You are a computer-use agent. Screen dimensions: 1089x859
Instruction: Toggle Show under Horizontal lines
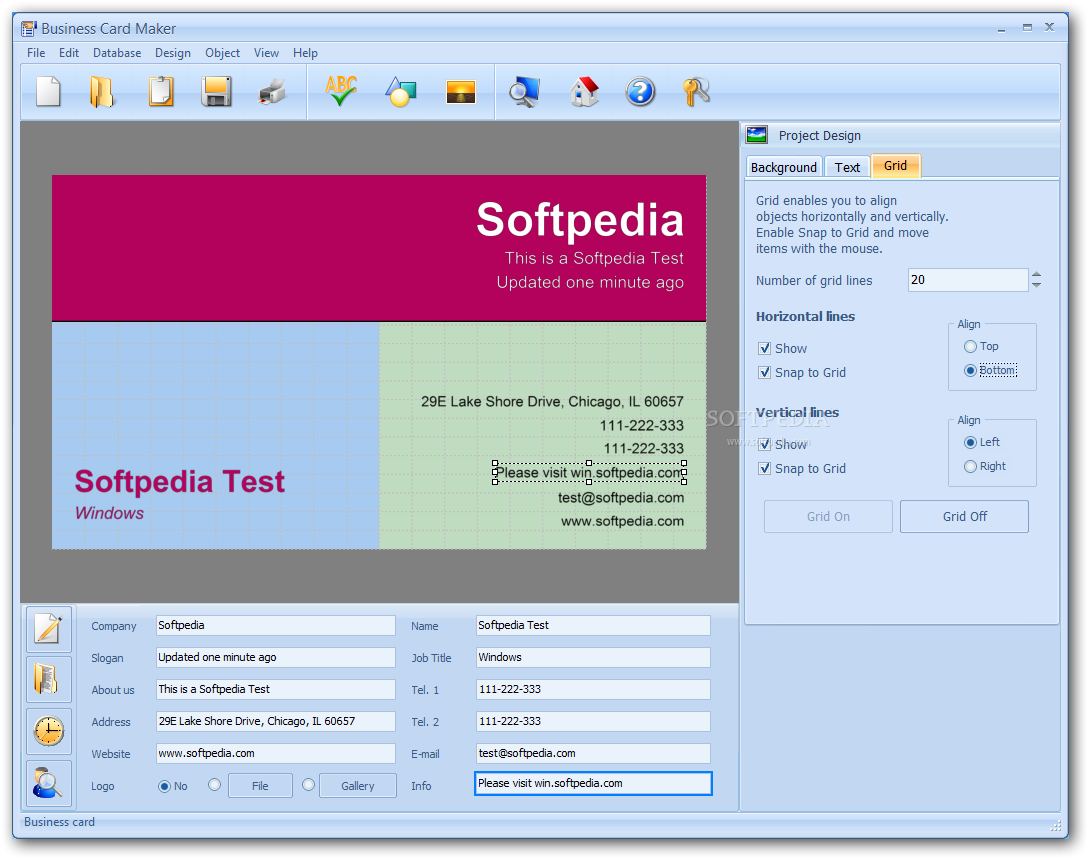(765, 348)
